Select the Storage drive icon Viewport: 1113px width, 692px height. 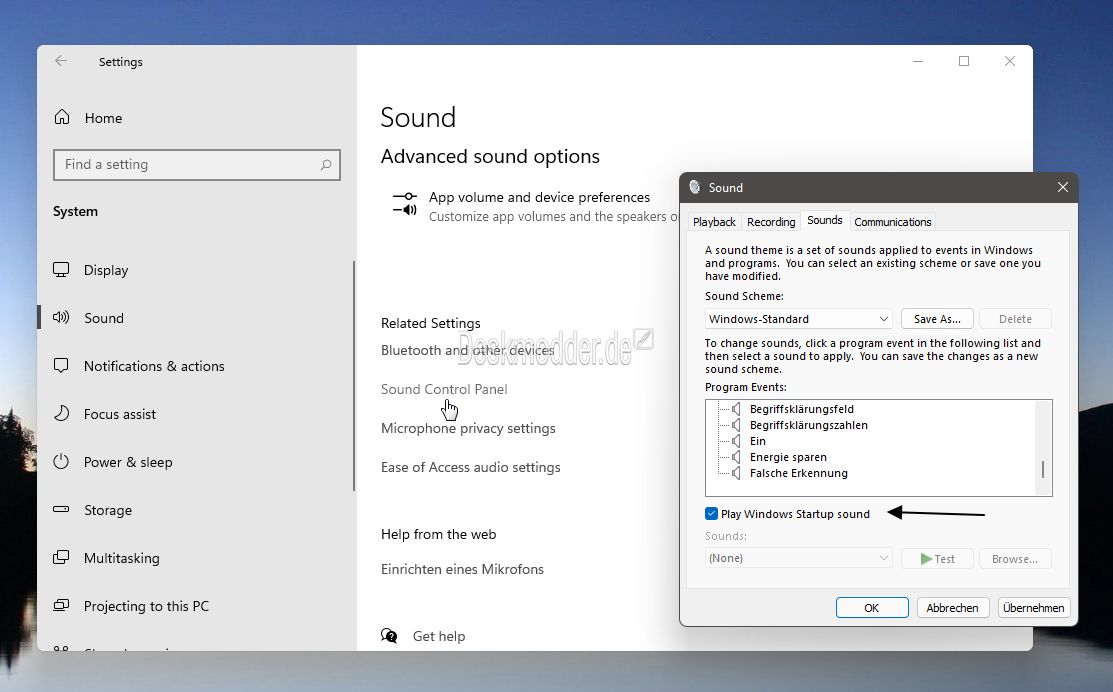coord(62,509)
